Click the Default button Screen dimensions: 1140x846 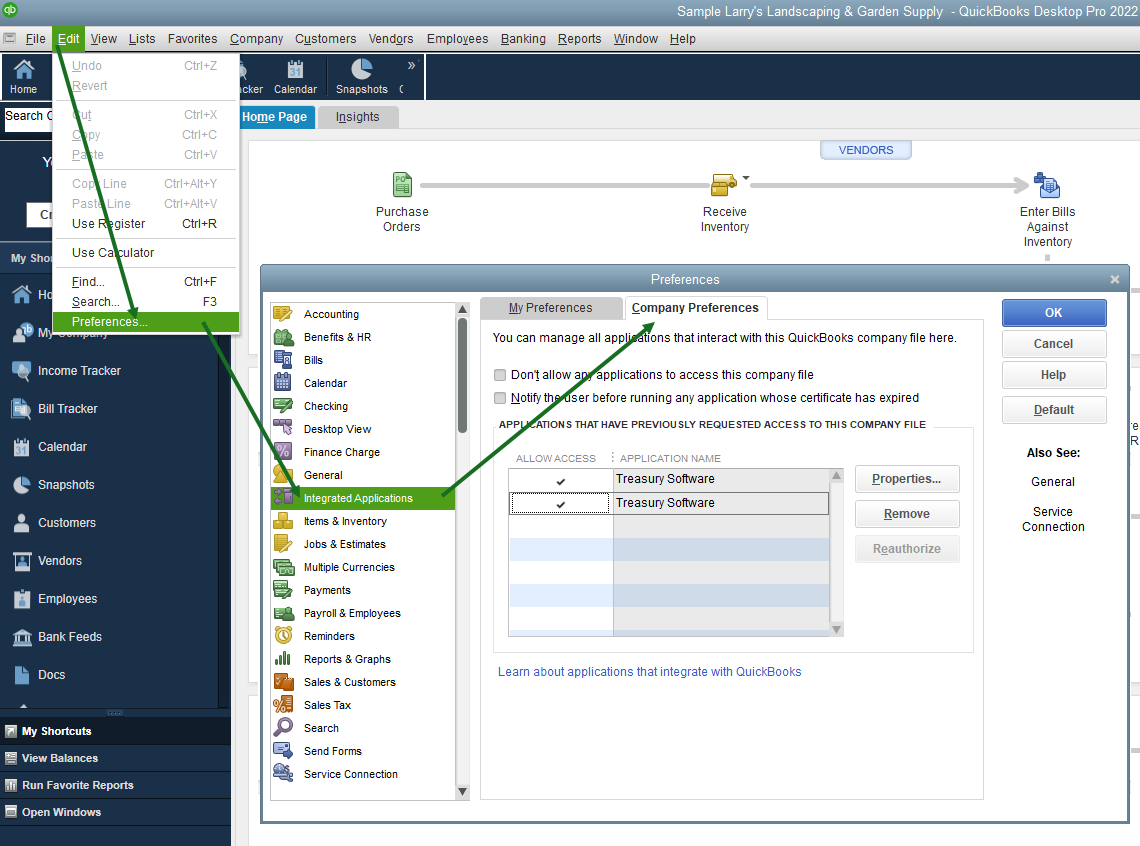(1053, 410)
